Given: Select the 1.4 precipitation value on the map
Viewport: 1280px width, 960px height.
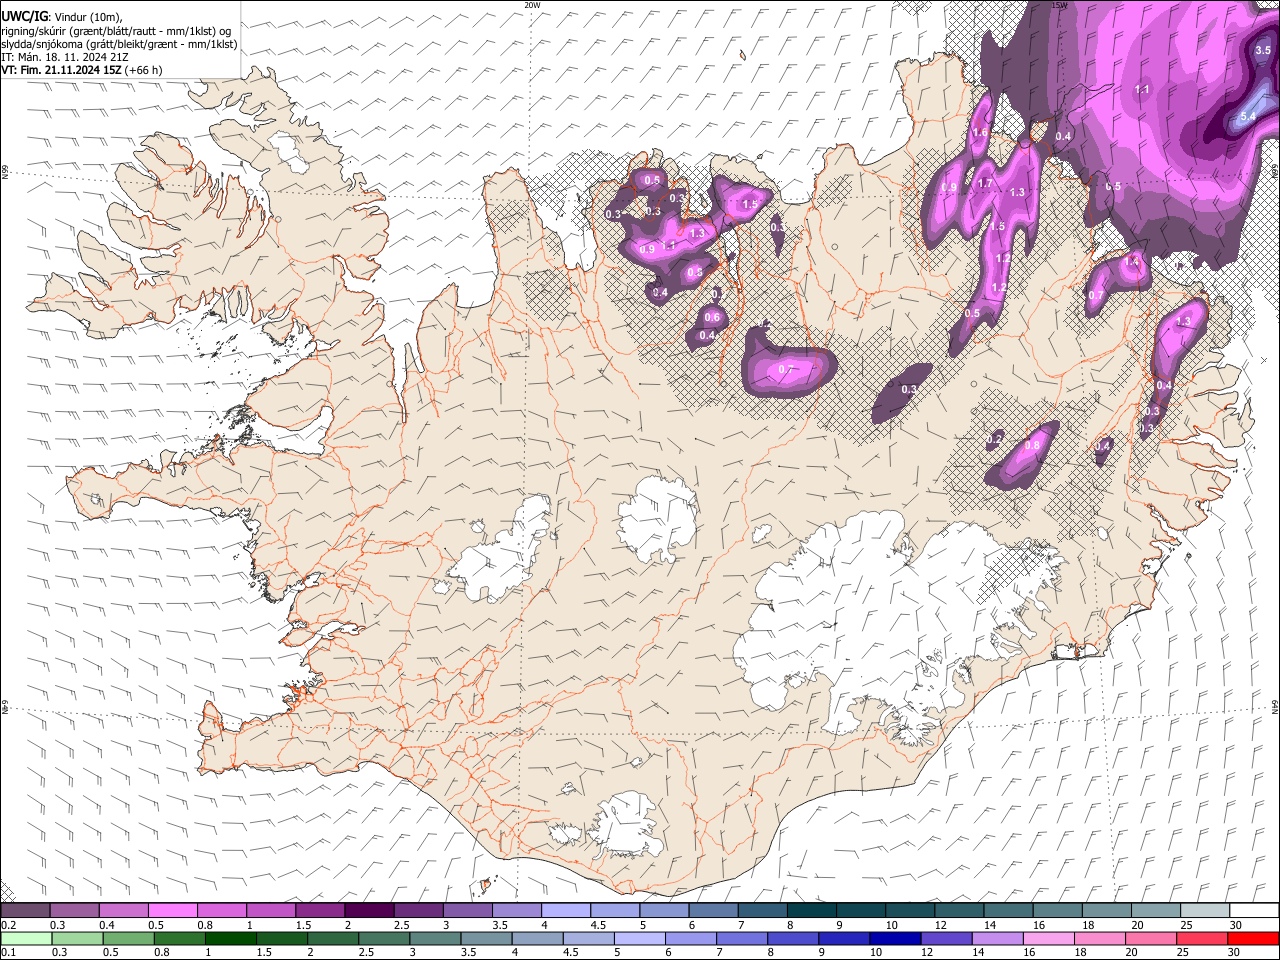Looking at the screenshot, I should point(1132,261).
